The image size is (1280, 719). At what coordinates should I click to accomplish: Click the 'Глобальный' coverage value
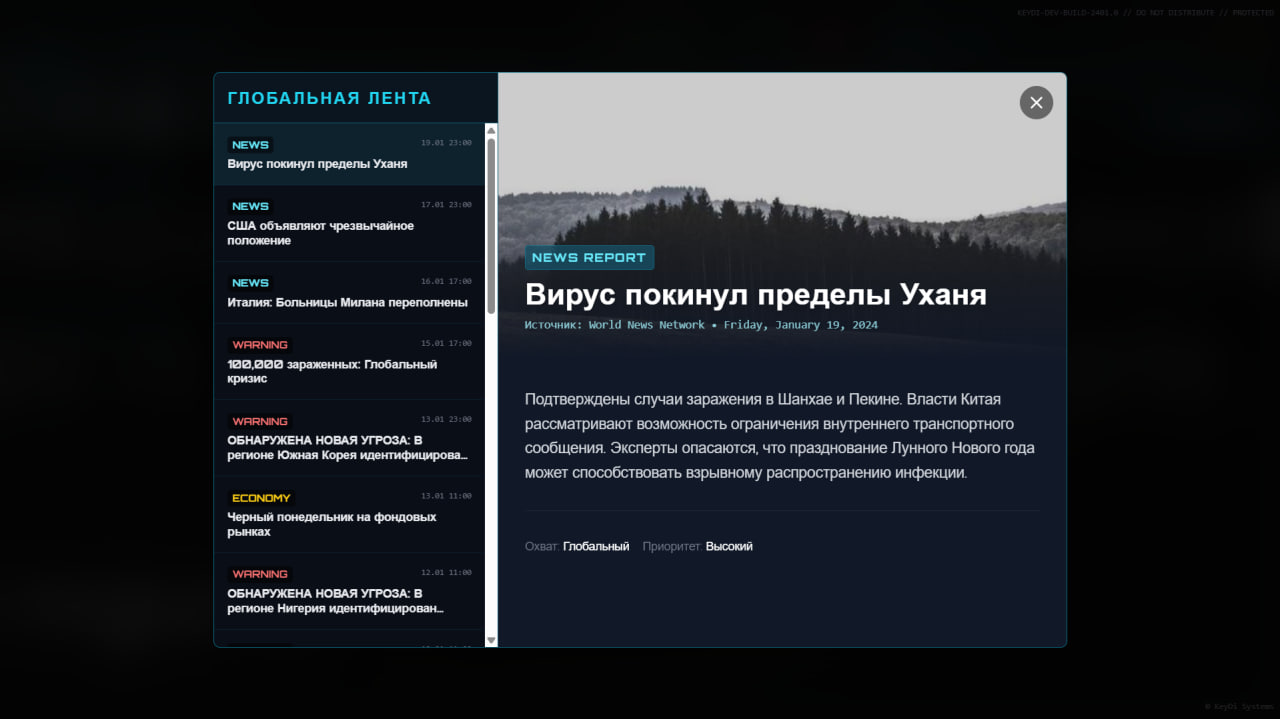(x=596, y=546)
